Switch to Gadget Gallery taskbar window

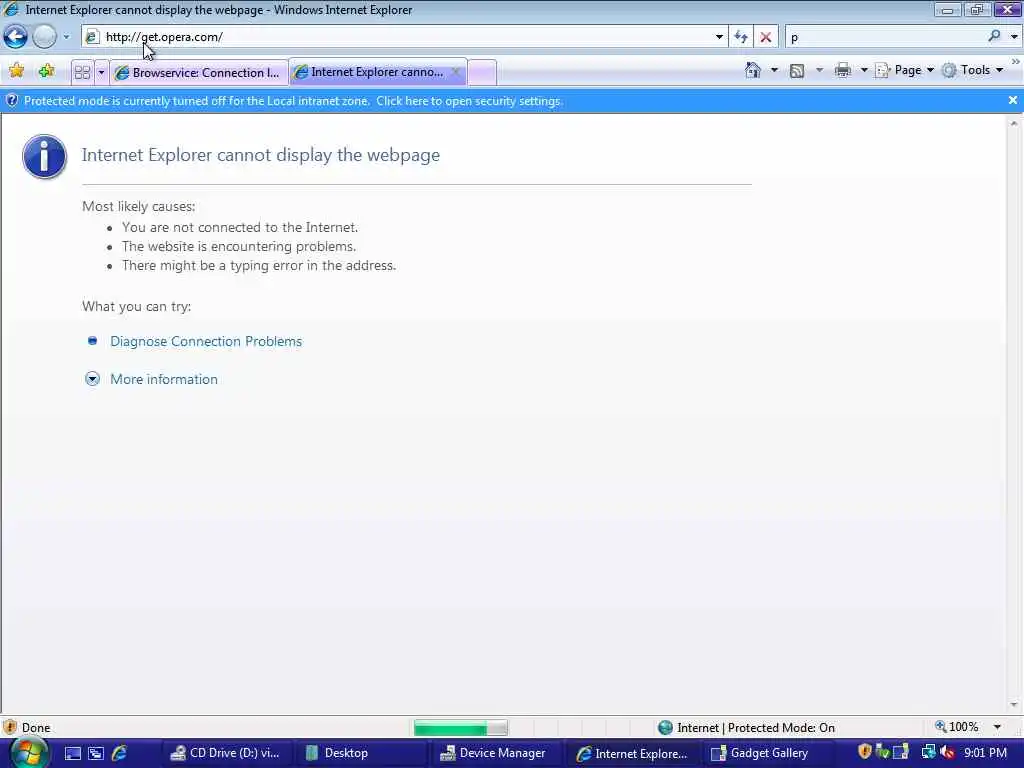[765, 753]
